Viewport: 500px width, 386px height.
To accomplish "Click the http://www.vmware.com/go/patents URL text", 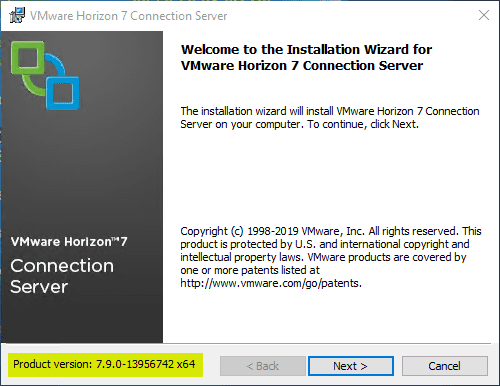I will tap(271, 283).
